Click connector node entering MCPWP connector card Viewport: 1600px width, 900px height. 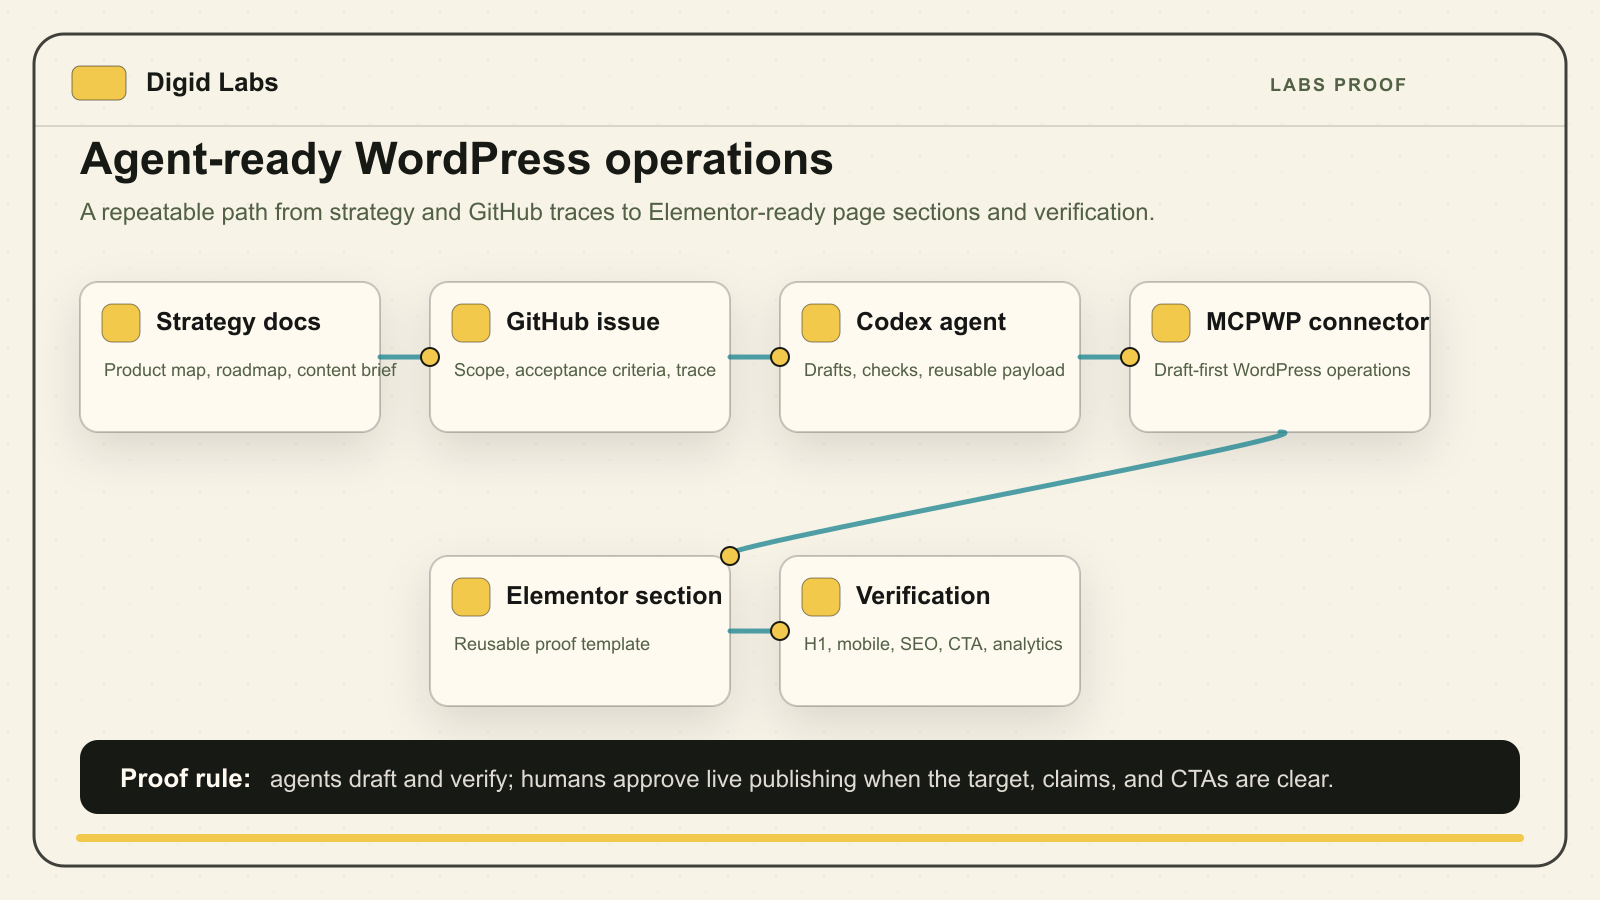coord(1130,357)
